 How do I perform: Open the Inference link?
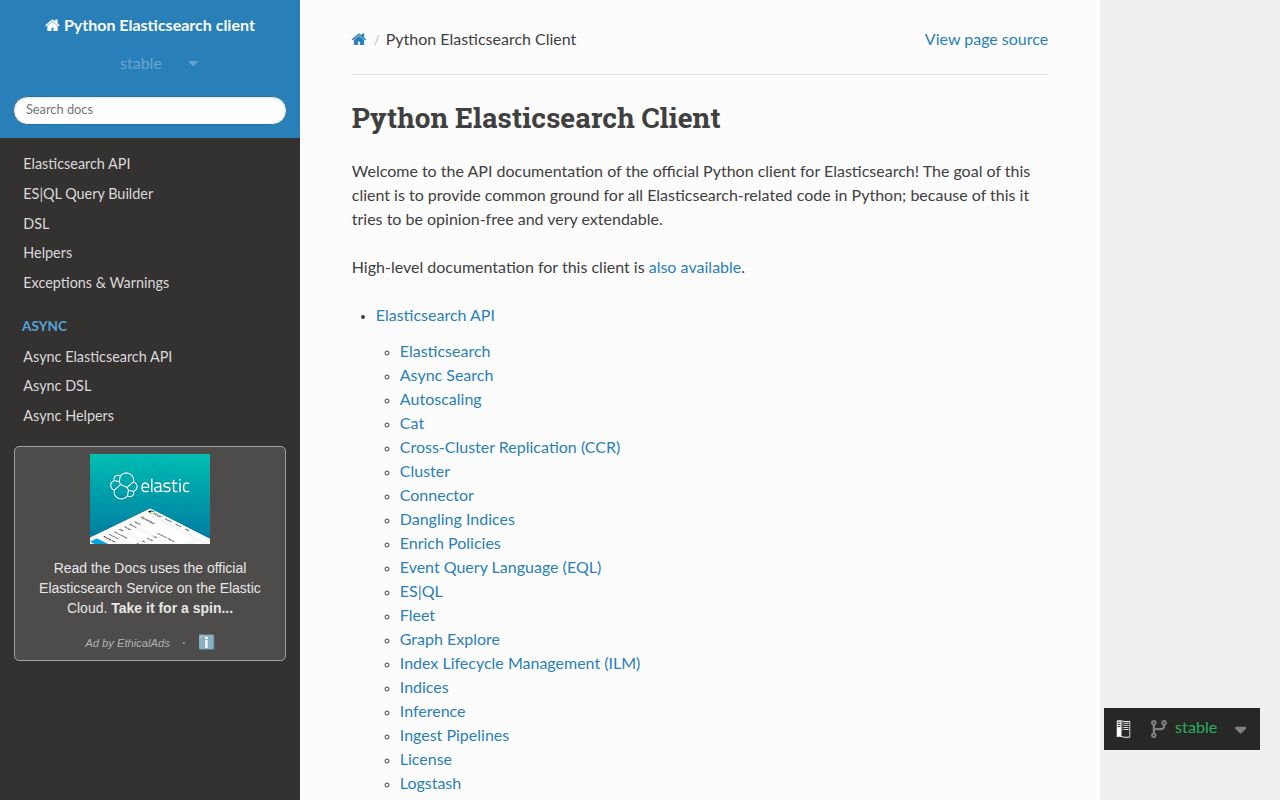(x=432, y=712)
